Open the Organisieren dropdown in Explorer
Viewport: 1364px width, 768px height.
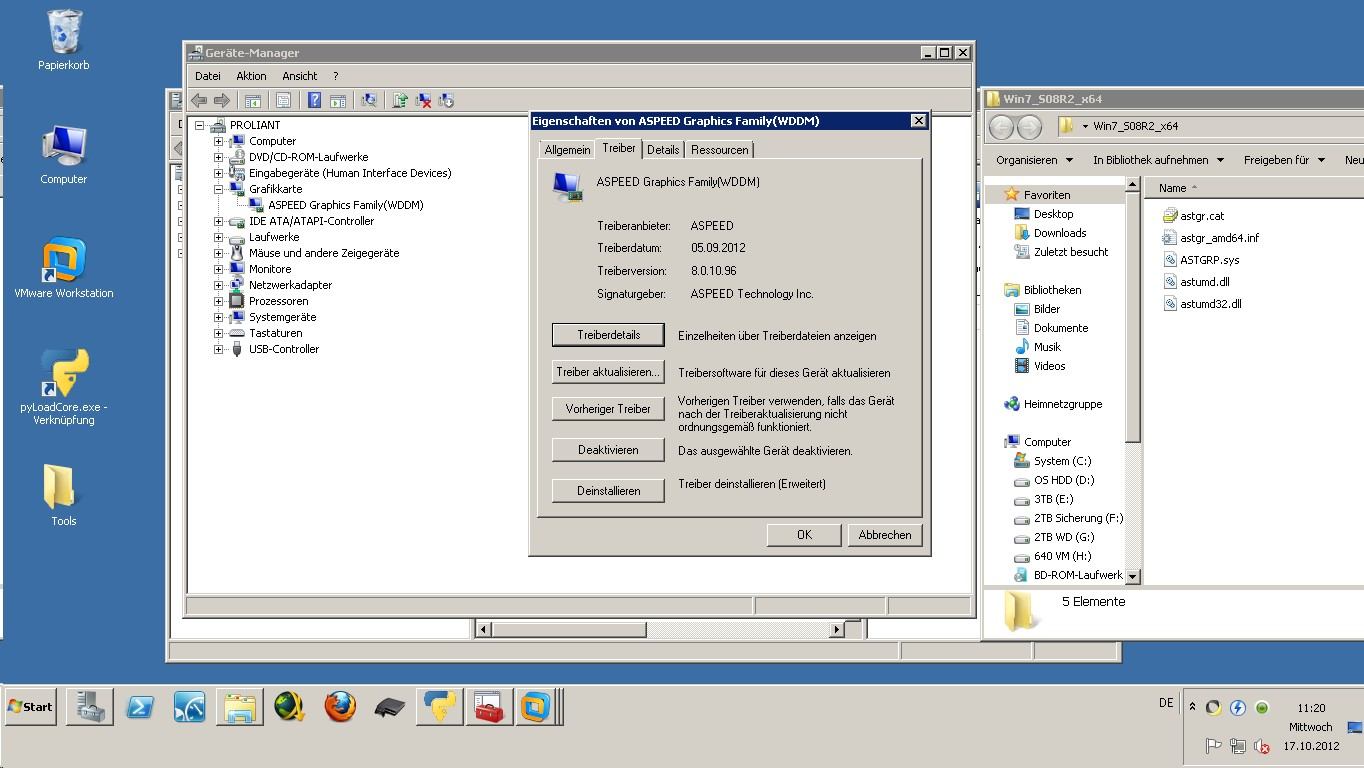click(x=1034, y=160)
